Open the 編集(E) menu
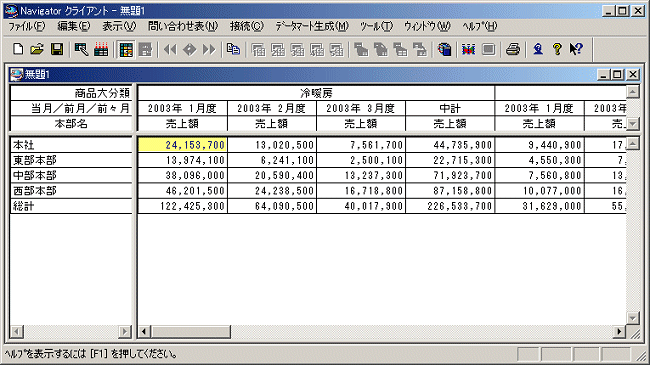Screen dimensions: 650x365 73,27
